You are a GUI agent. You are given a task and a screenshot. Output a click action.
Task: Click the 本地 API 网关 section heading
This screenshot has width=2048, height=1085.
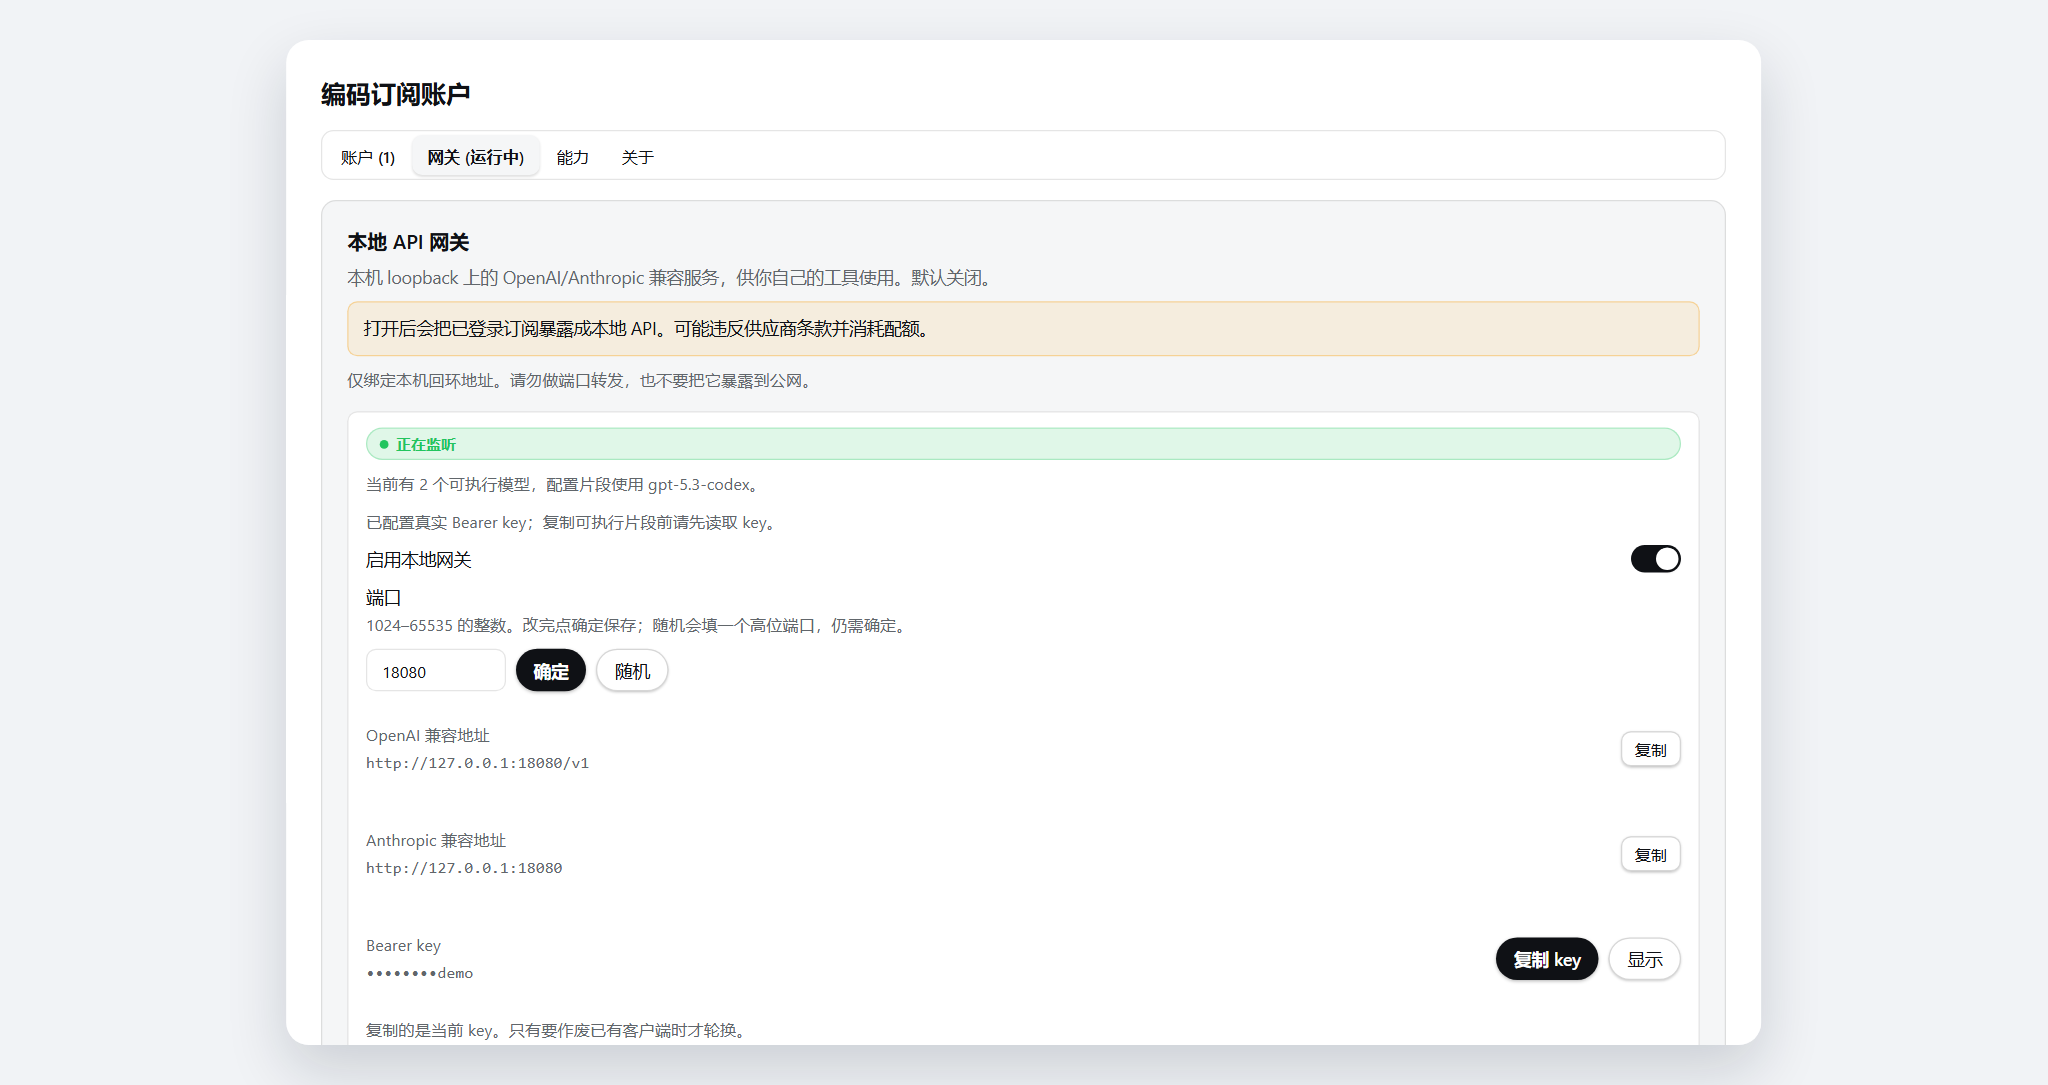pos(408,242)
